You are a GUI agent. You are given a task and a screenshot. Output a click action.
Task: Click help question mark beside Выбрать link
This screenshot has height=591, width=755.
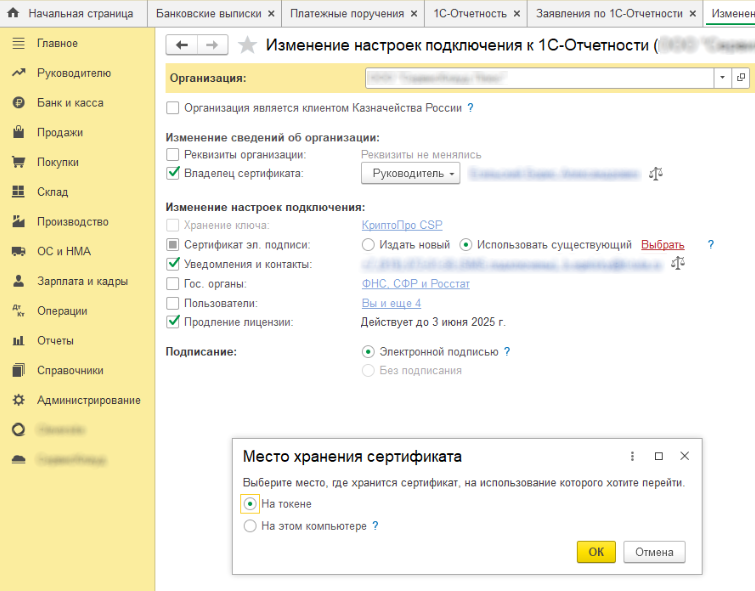point(710,245)
